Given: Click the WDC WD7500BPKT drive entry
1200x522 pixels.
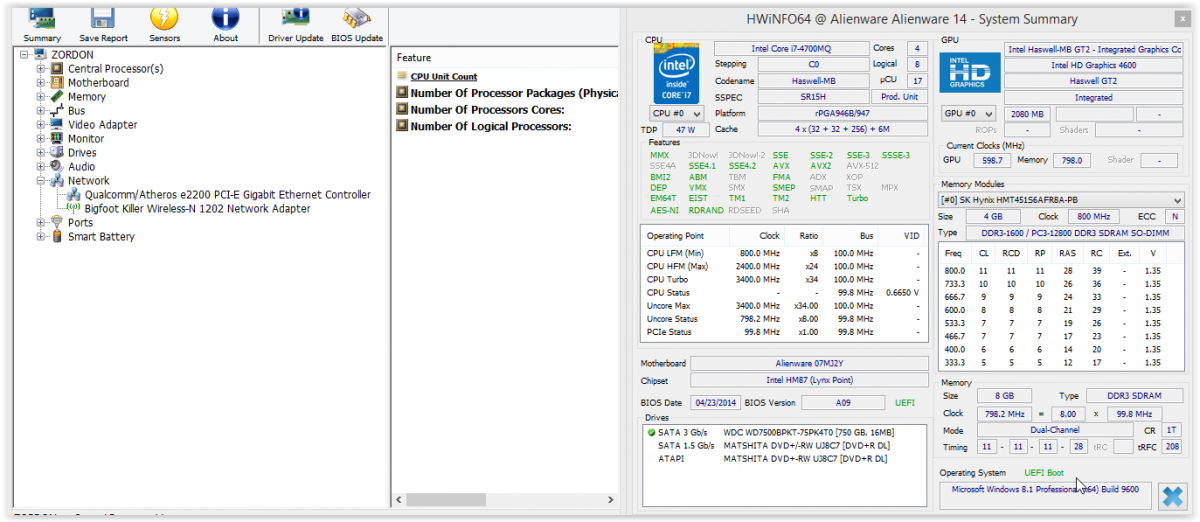Looking at the screenshot, I should click(807, 433).
